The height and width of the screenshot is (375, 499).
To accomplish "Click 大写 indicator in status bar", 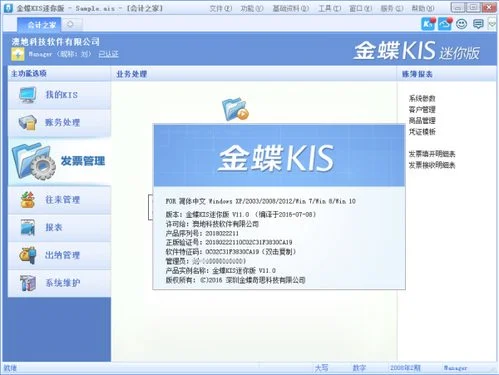I will [321, 368].
